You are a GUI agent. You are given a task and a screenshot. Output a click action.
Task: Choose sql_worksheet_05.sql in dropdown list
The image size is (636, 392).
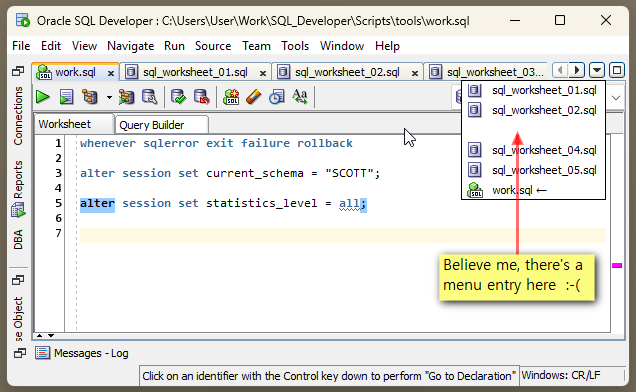point(533,170)
